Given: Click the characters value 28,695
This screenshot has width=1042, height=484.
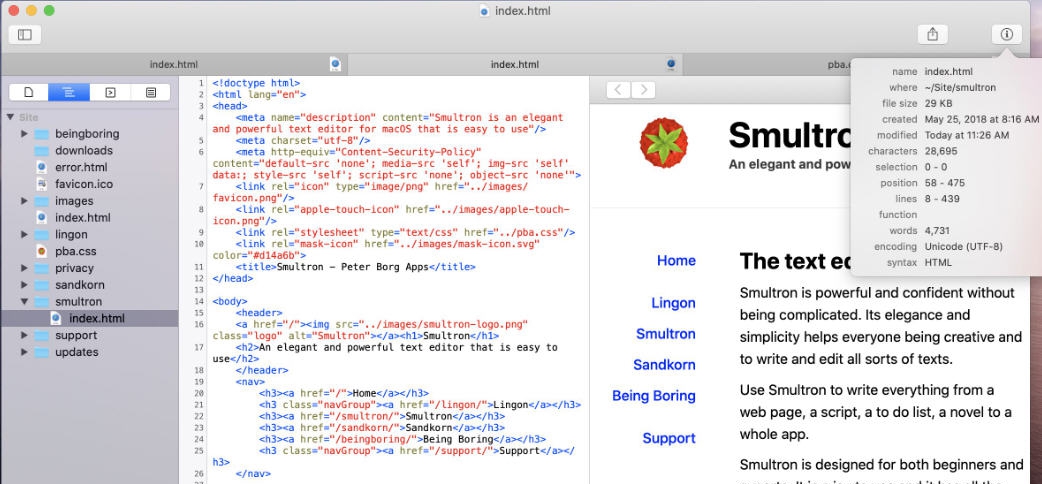Looking at the screenshot, I should pyautogui.click(x=940, y=151).
